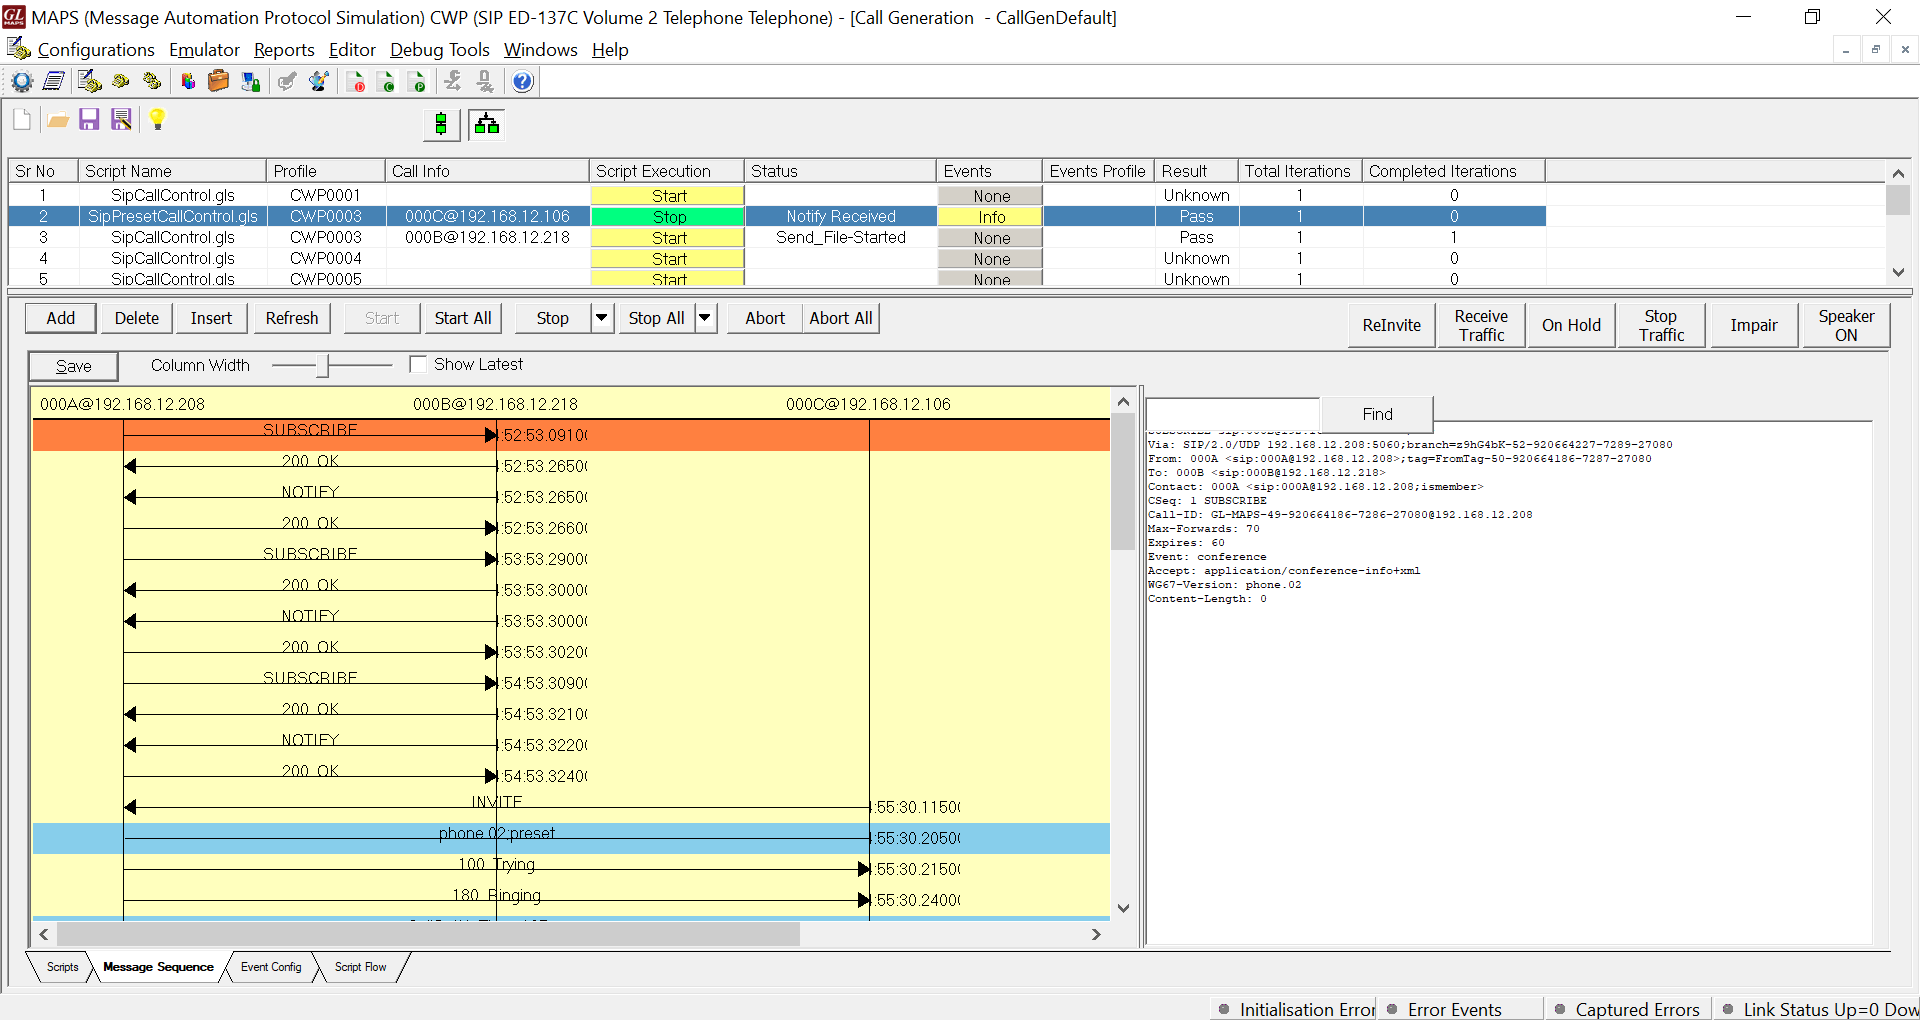
Task: Click the grey disconnect toolbar icon
Action: tap(485, 82)
